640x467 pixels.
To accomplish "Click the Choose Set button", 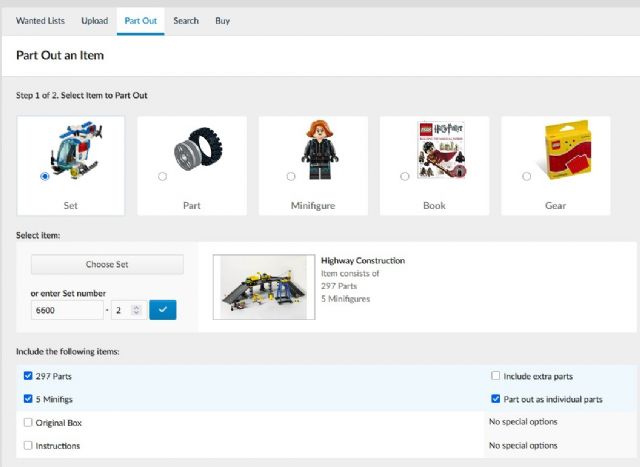I will click(107, 265).
